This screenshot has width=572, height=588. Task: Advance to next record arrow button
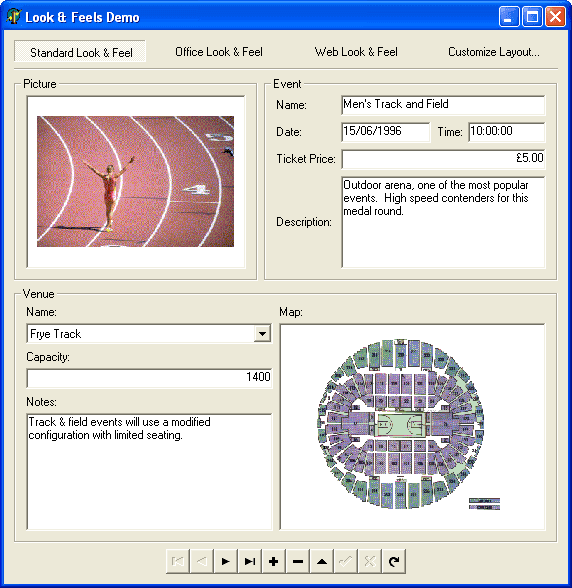click(x=226, y=561)
